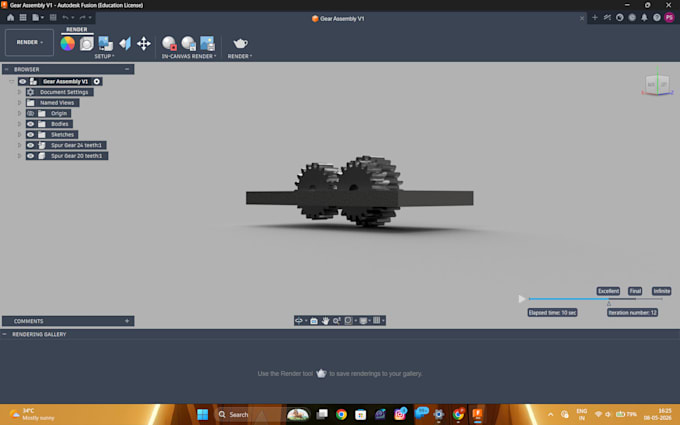680x425 pixels.
Task: Expand the Named Views node
Action: pos(19,102)
